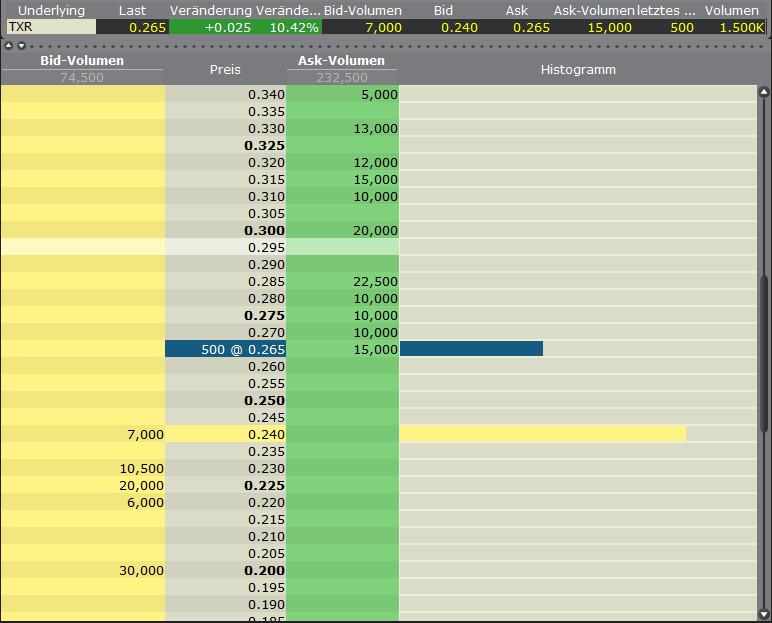Click the yellow histogram bar at 0.240
Viewport: 772px width, 623px height.
click(542, 434)
